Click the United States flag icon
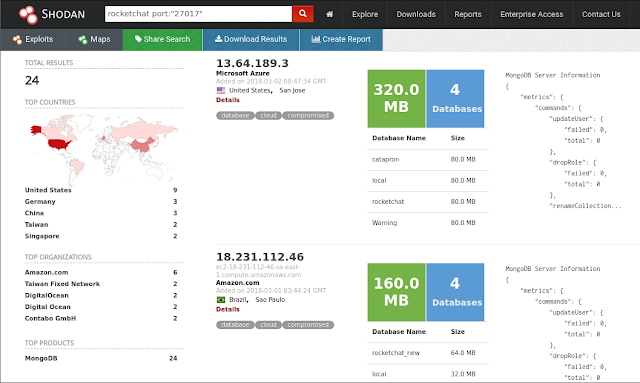This screenshot has width=640, height=383. click(x=221, y=90)
